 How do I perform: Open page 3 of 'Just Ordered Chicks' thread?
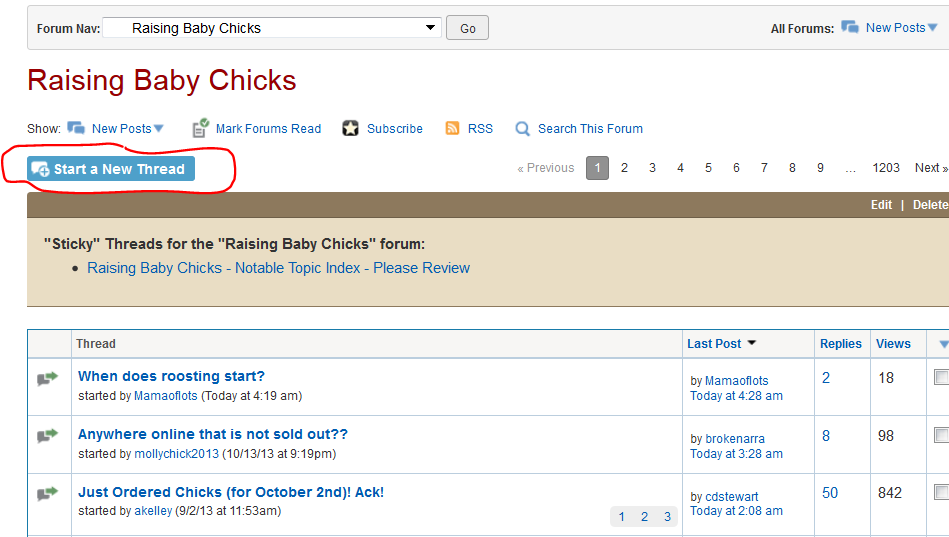click(x=667, y=517)
